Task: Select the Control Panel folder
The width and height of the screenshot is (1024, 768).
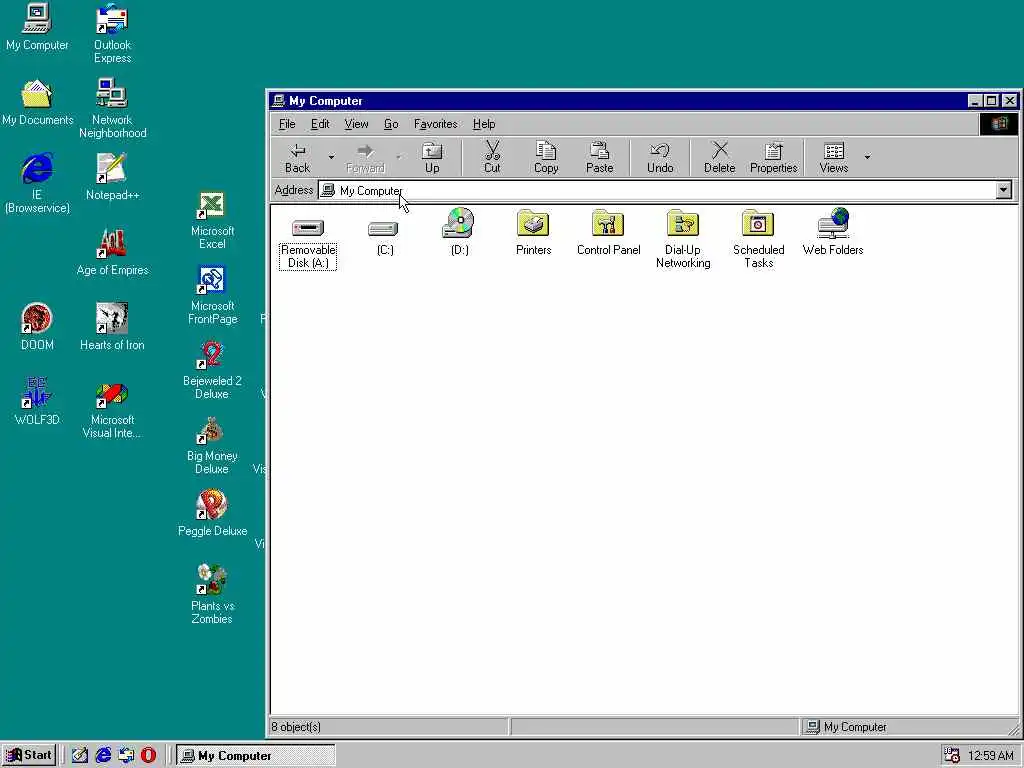Action: point(608,232)
